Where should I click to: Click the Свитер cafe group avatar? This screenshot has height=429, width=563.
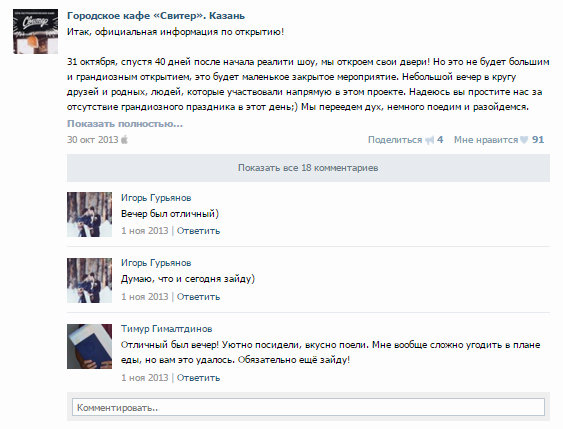coord(36,32)
